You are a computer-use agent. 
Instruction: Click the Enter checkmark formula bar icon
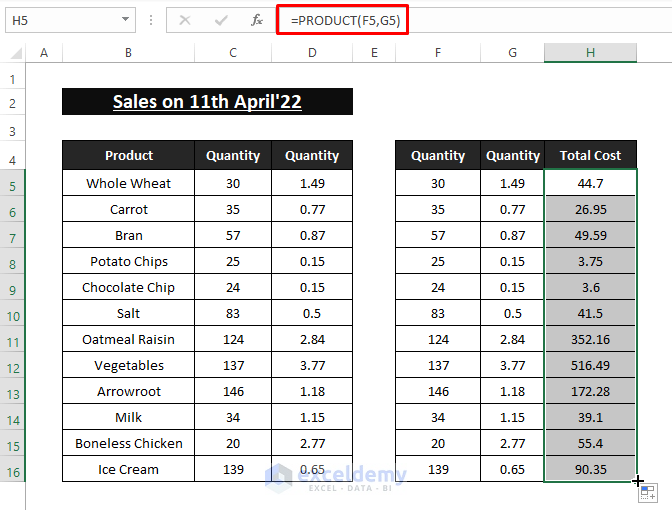coord(221,20)
